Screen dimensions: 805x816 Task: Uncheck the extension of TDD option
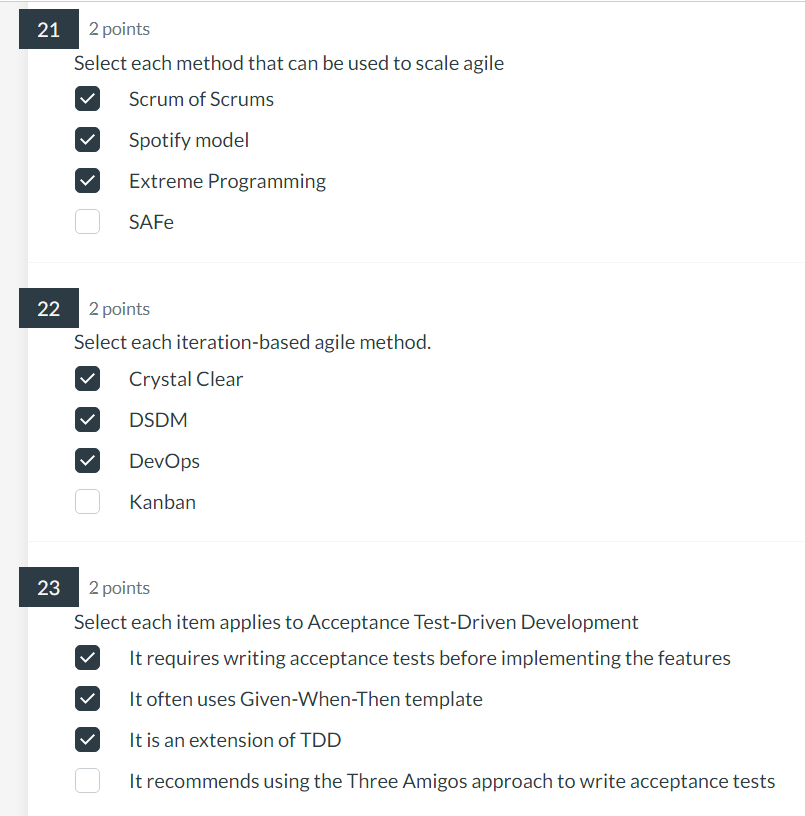pyautogui.click(x=87, y=739)
